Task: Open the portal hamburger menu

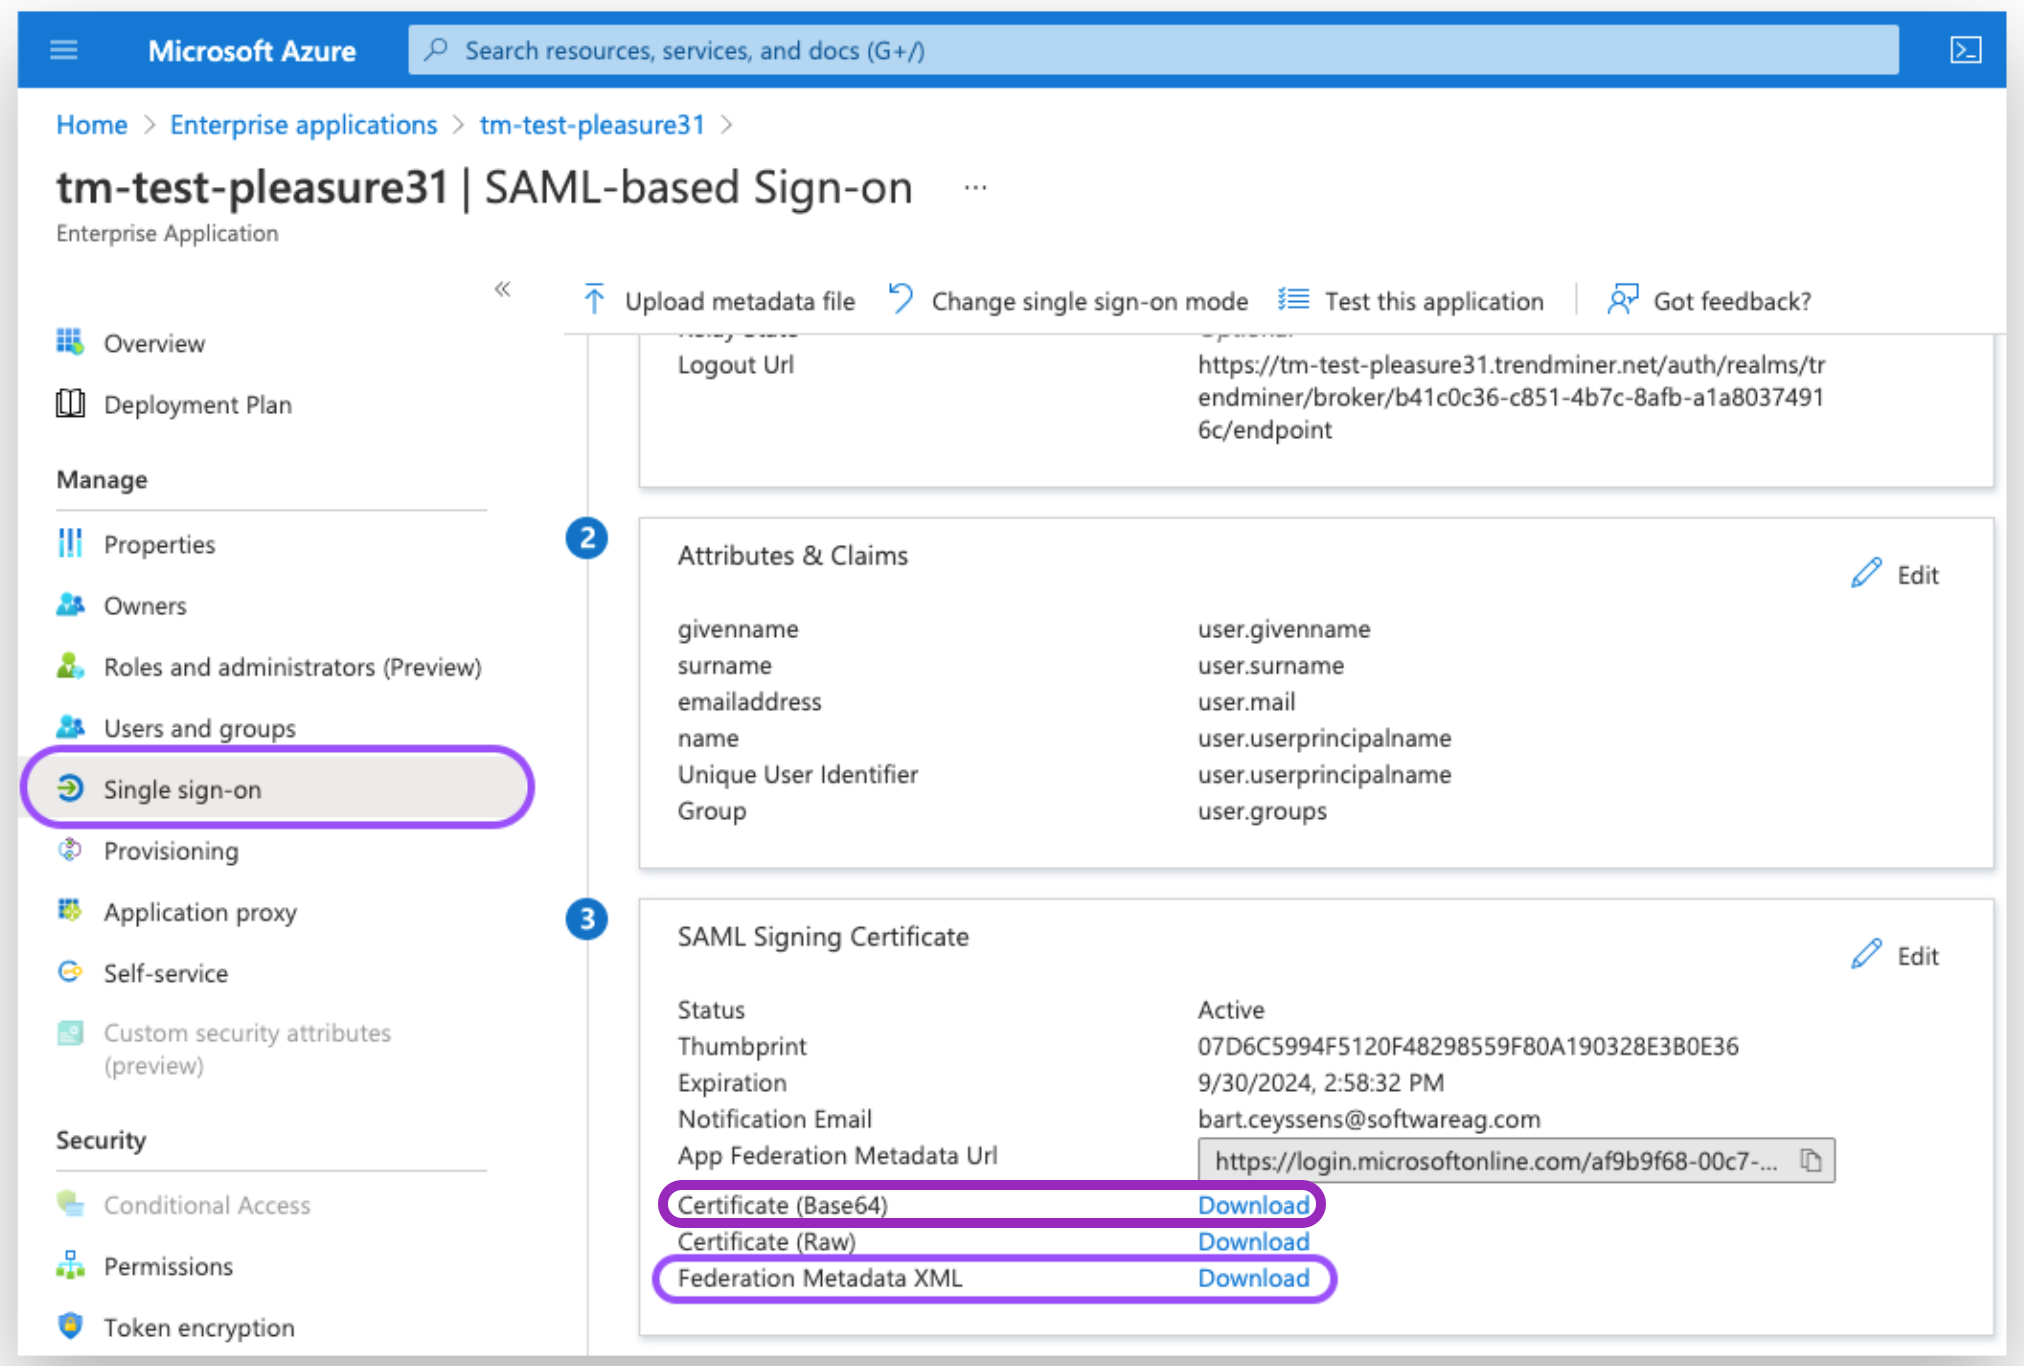Action: point(63,50)
